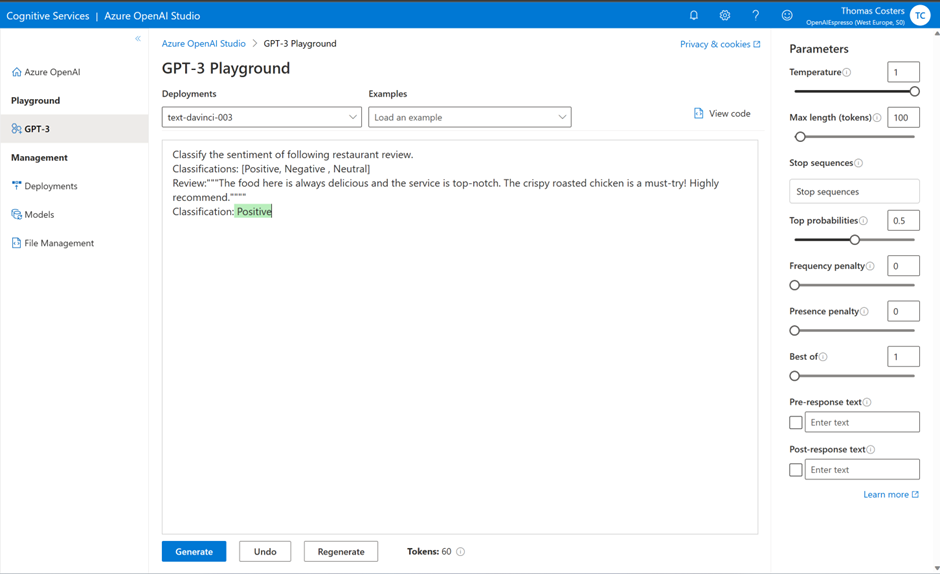Image resolution: width=940 pixels, height=574 pixels.
Task: Click the Tokens info icon
Action: tap(460, 552)
